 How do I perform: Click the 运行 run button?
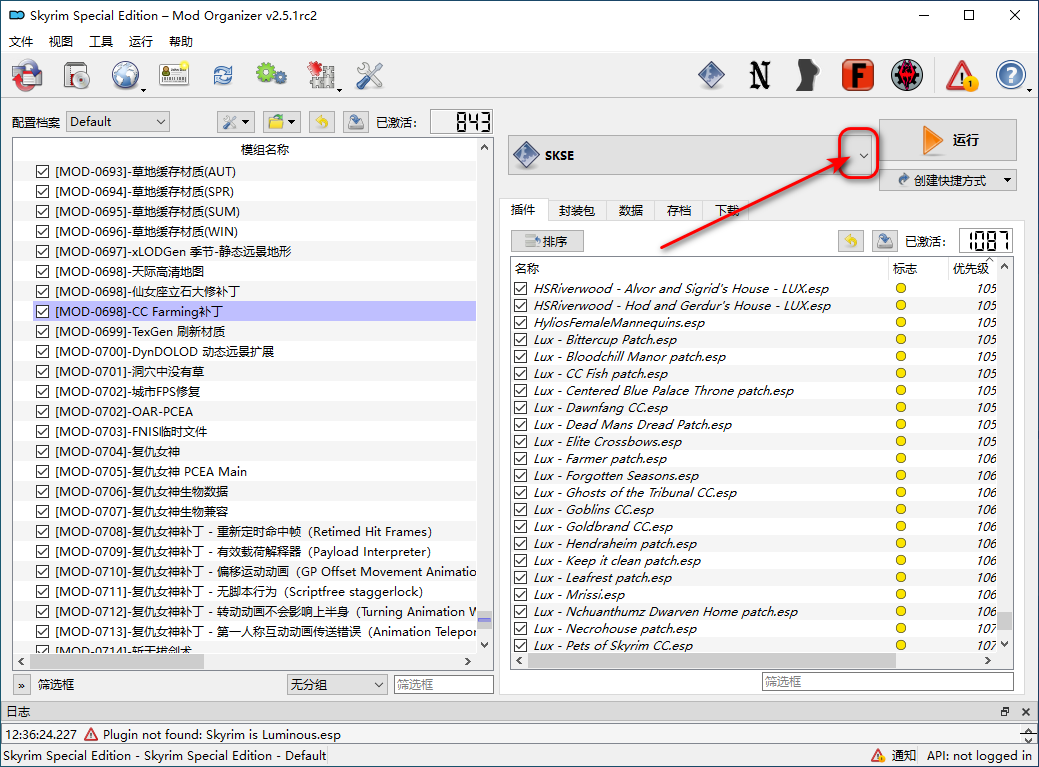click(x=948, y=140)
